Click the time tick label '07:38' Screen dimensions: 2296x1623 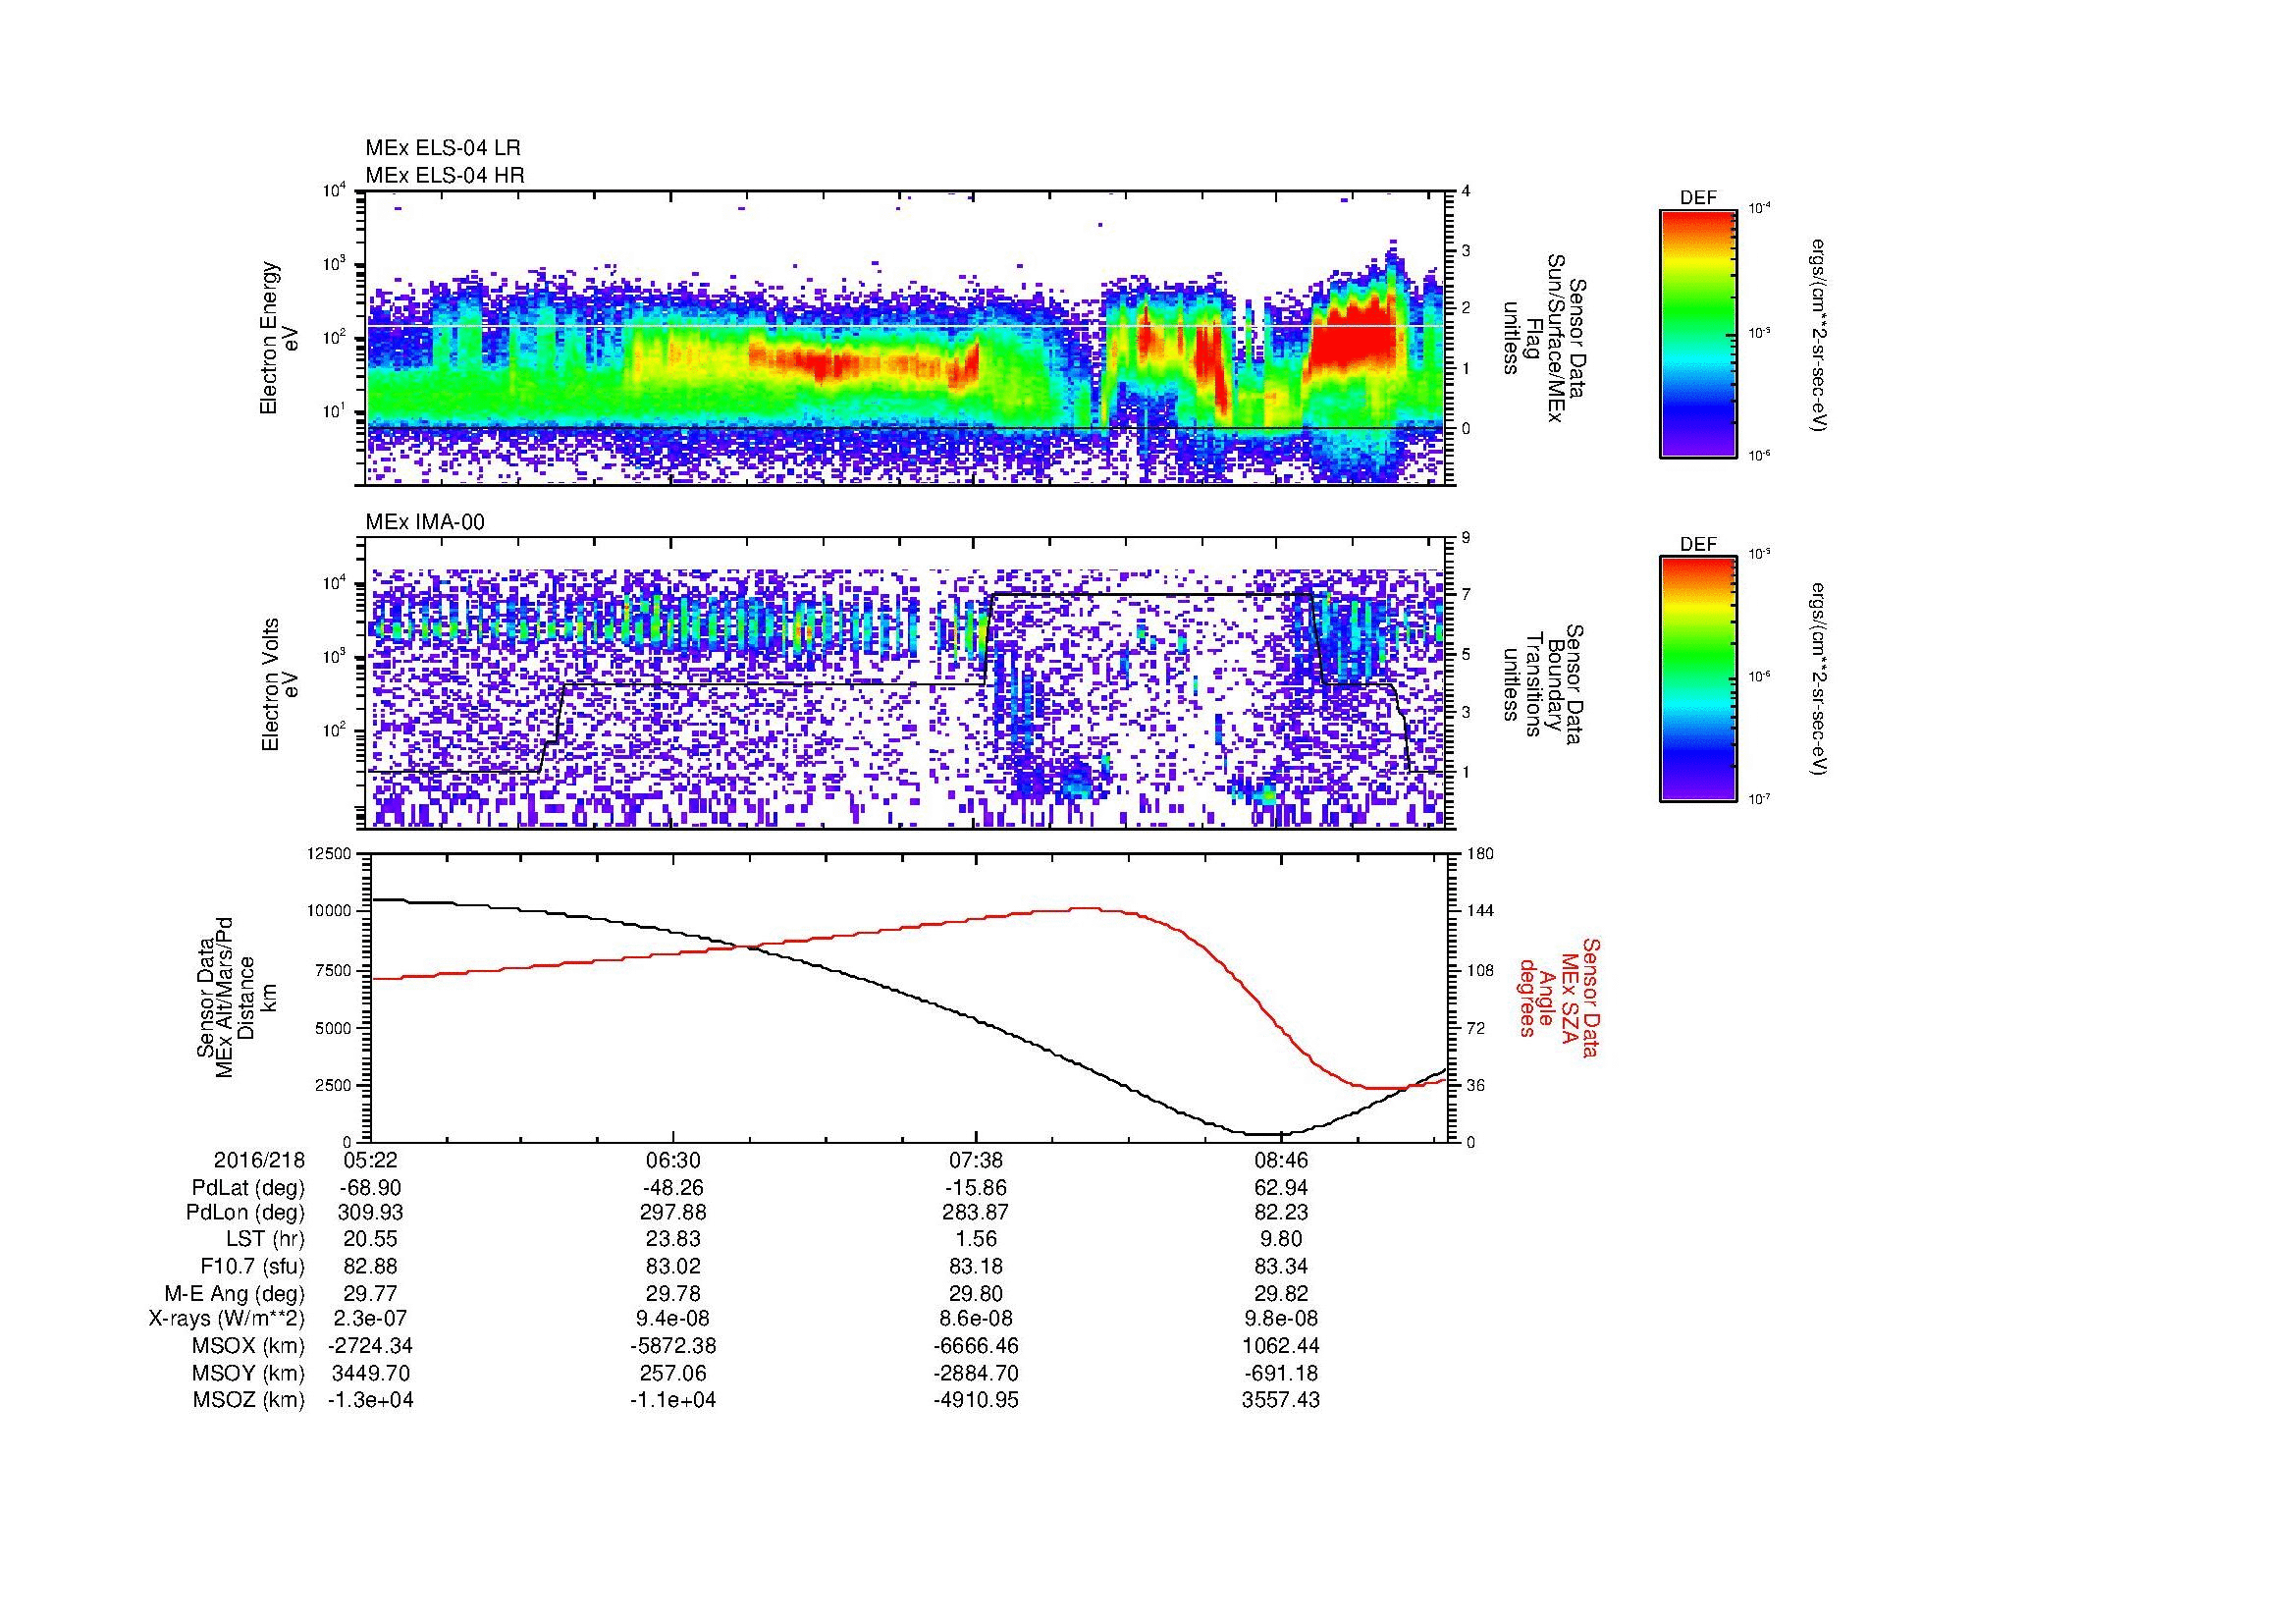coord(976,1160)
